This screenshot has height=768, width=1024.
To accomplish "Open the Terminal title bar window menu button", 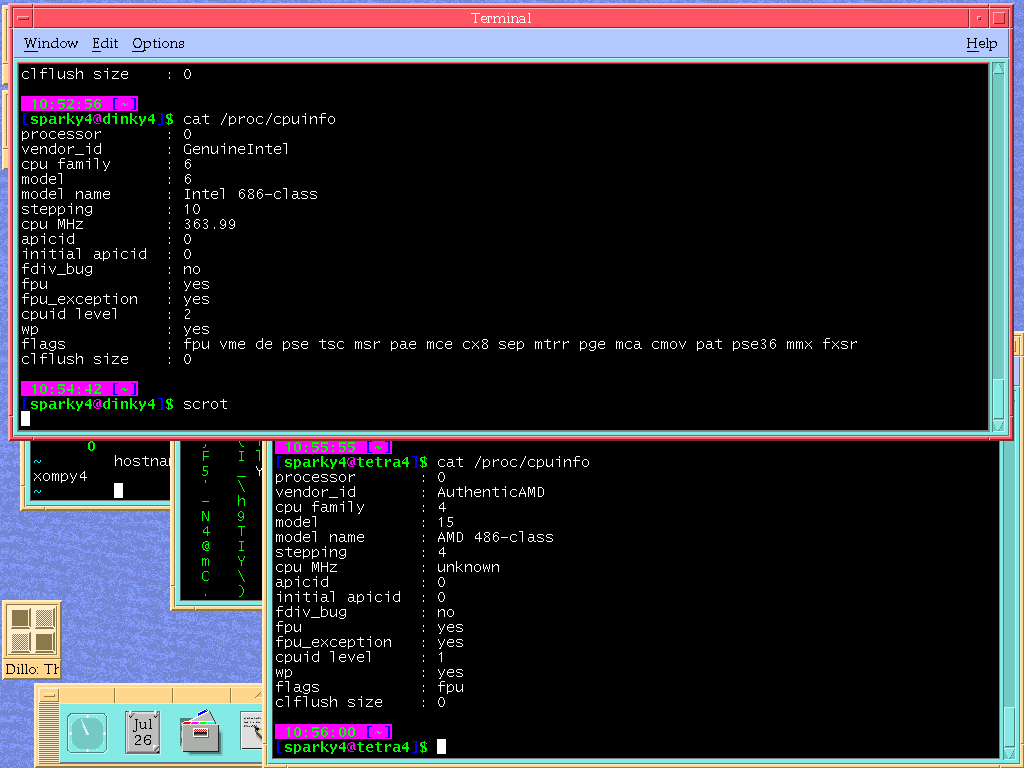I will [22, 18].
